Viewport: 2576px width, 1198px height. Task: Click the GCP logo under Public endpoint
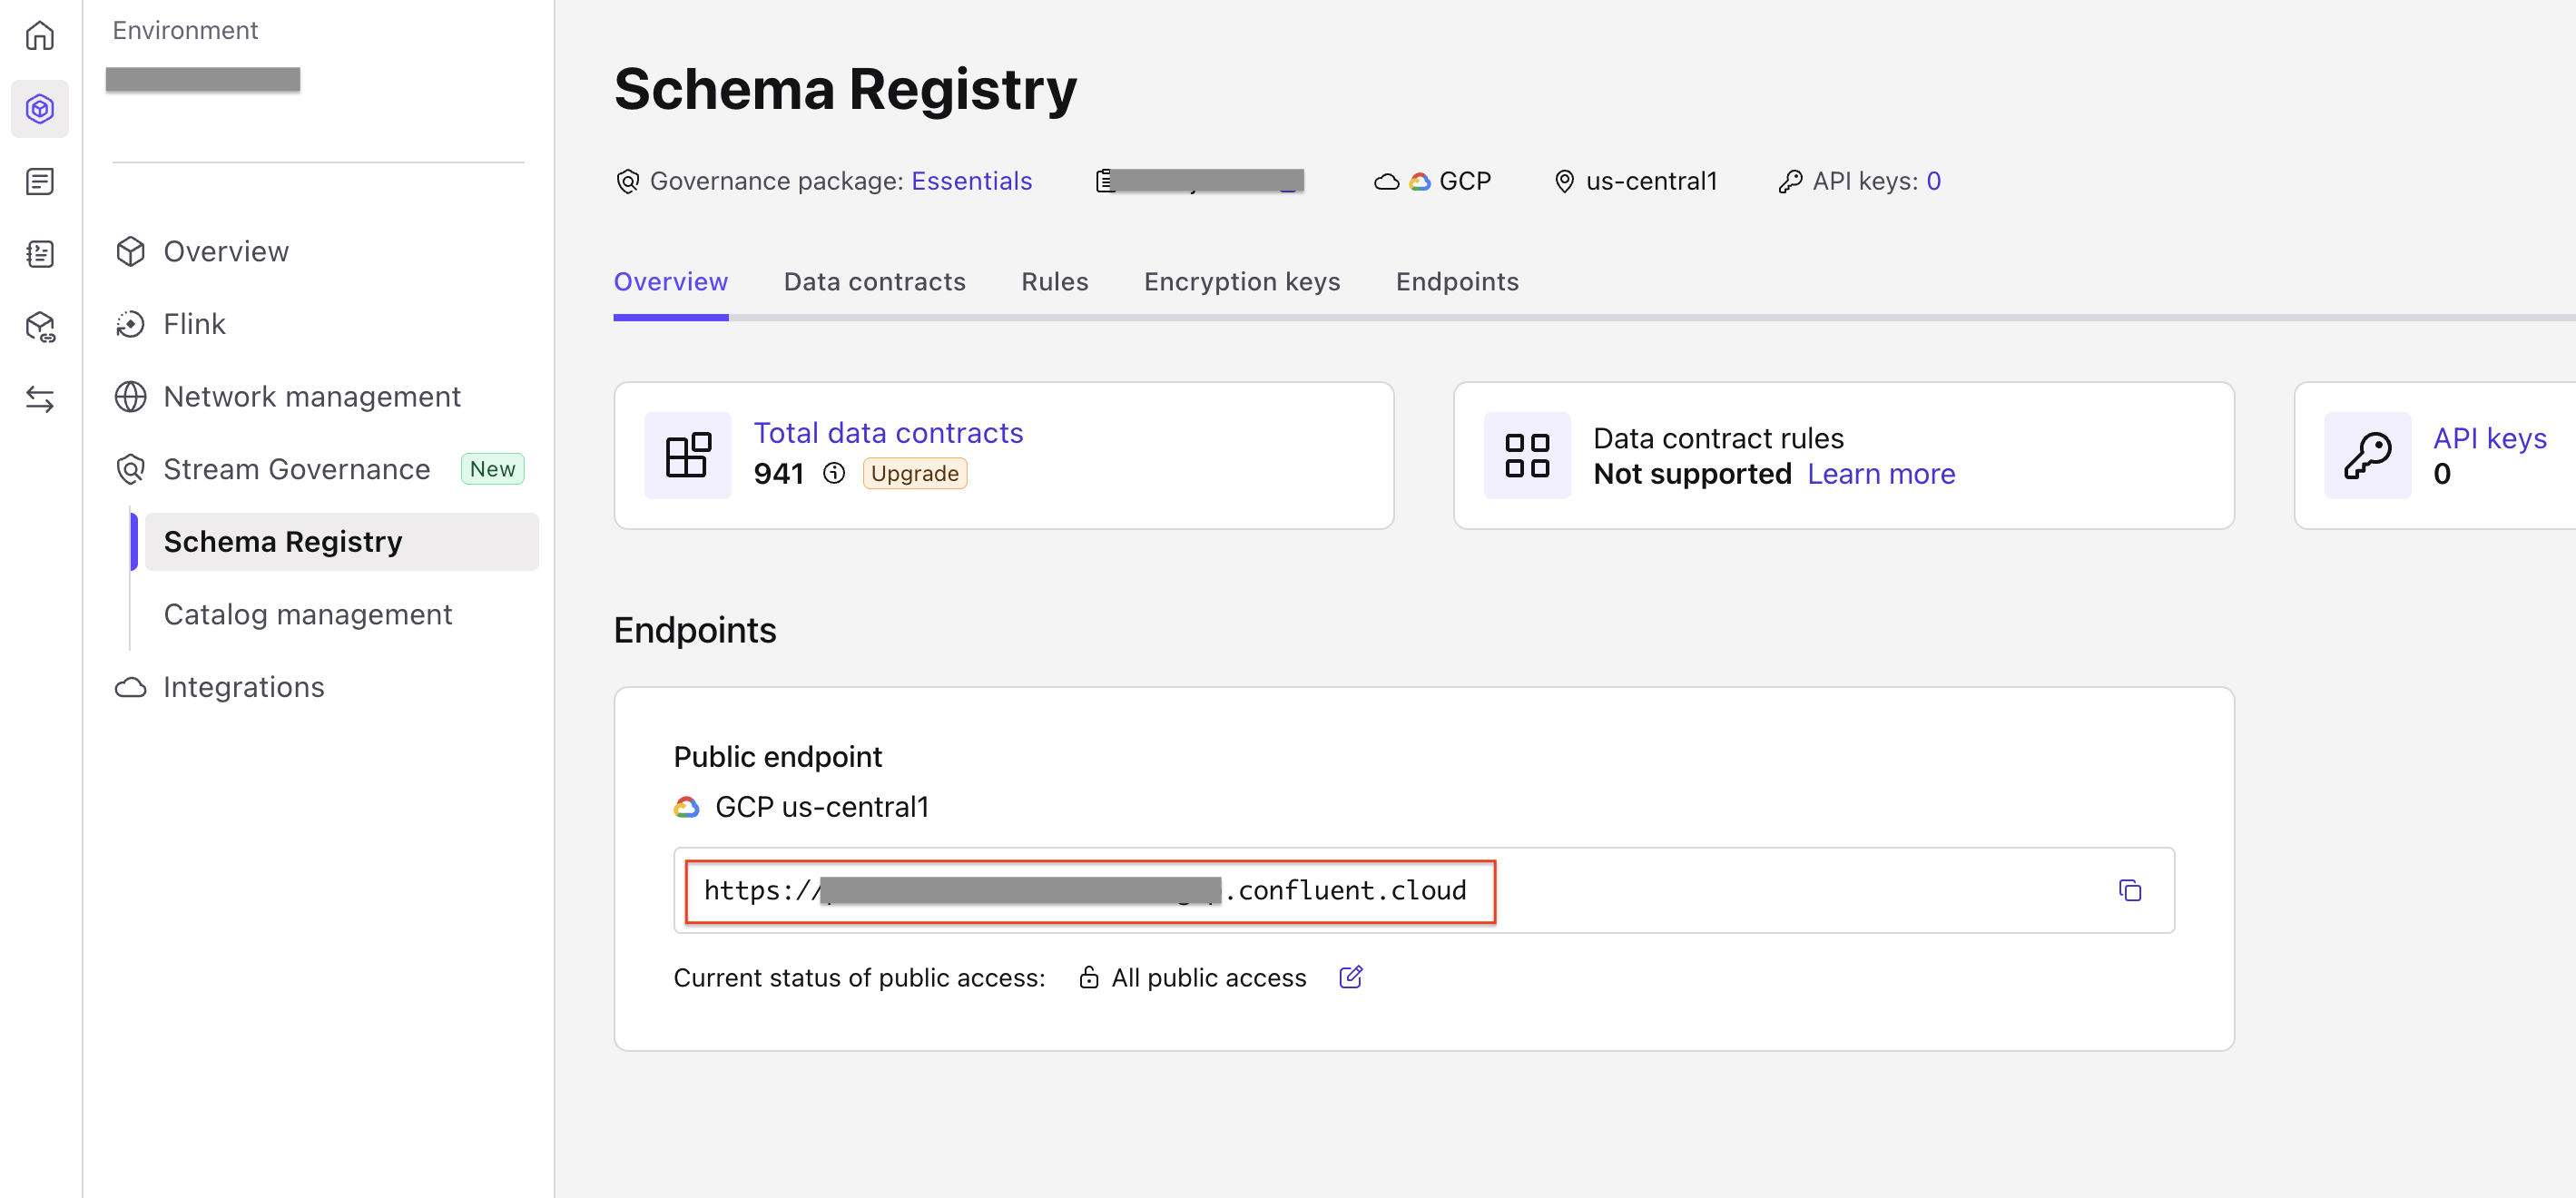point(687,807)
